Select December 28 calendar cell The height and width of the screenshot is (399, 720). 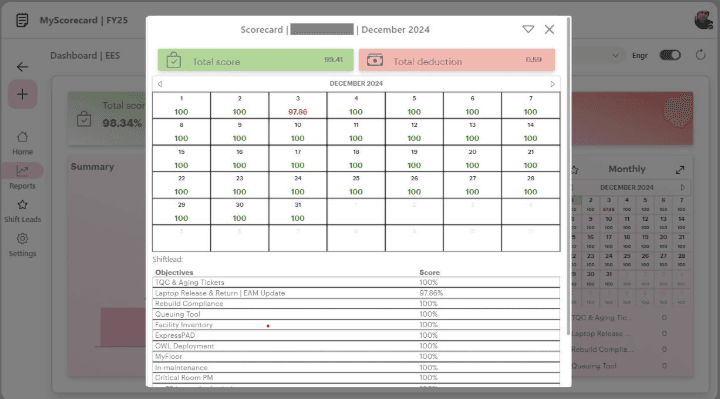click(x=530, y=185)
